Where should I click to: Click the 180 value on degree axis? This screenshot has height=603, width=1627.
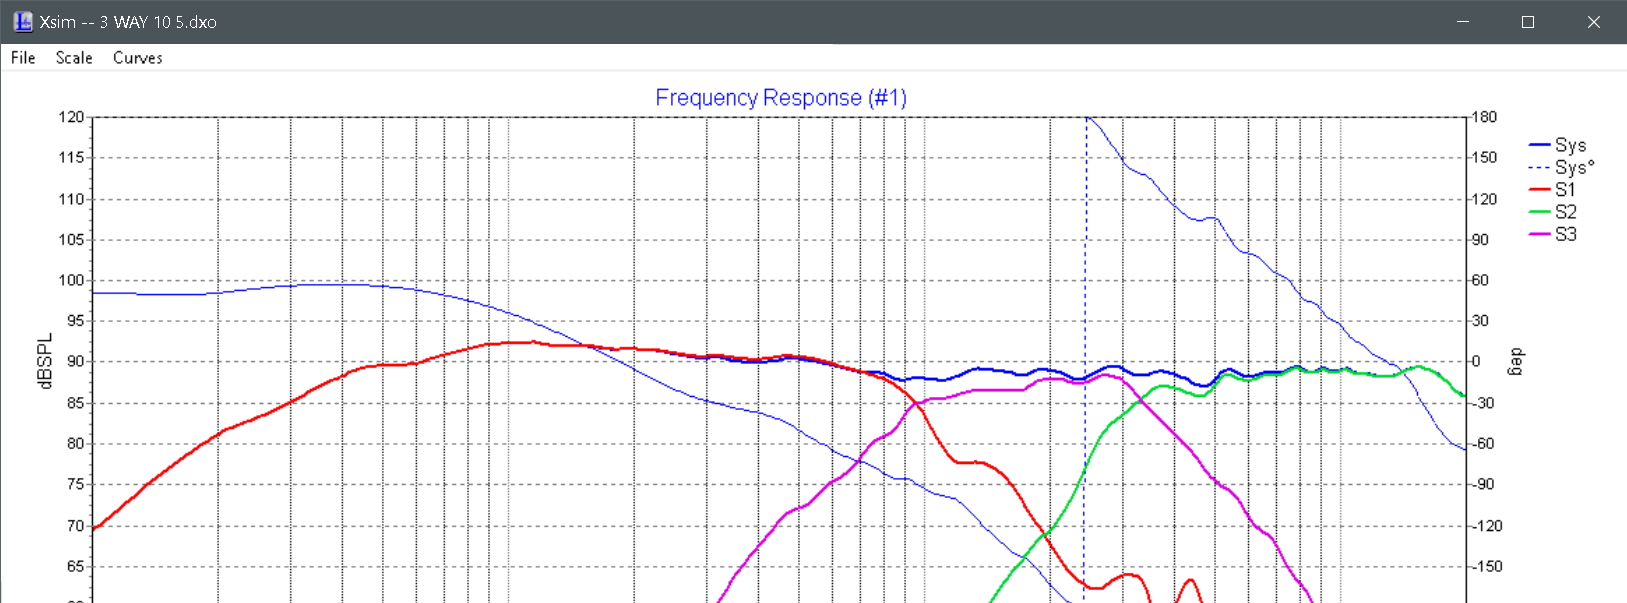(1485, 117)
